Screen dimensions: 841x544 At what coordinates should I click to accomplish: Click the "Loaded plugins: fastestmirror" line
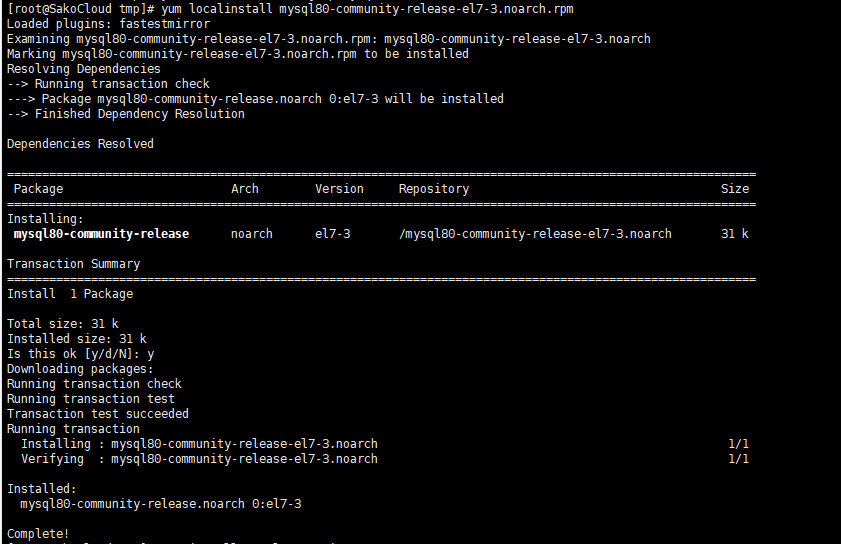108,24
